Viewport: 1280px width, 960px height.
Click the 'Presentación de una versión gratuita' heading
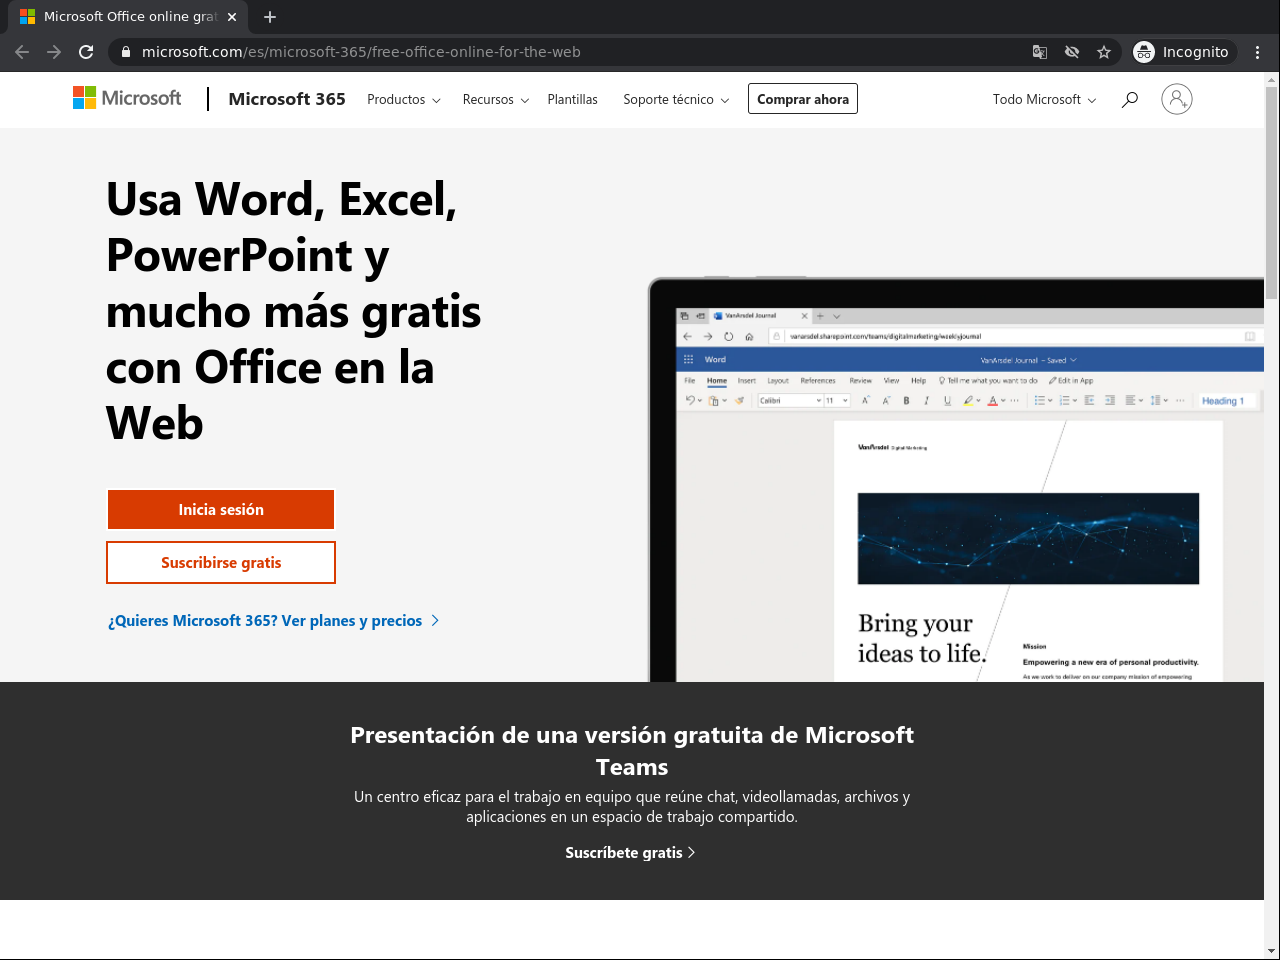click(x=632, y=751)
